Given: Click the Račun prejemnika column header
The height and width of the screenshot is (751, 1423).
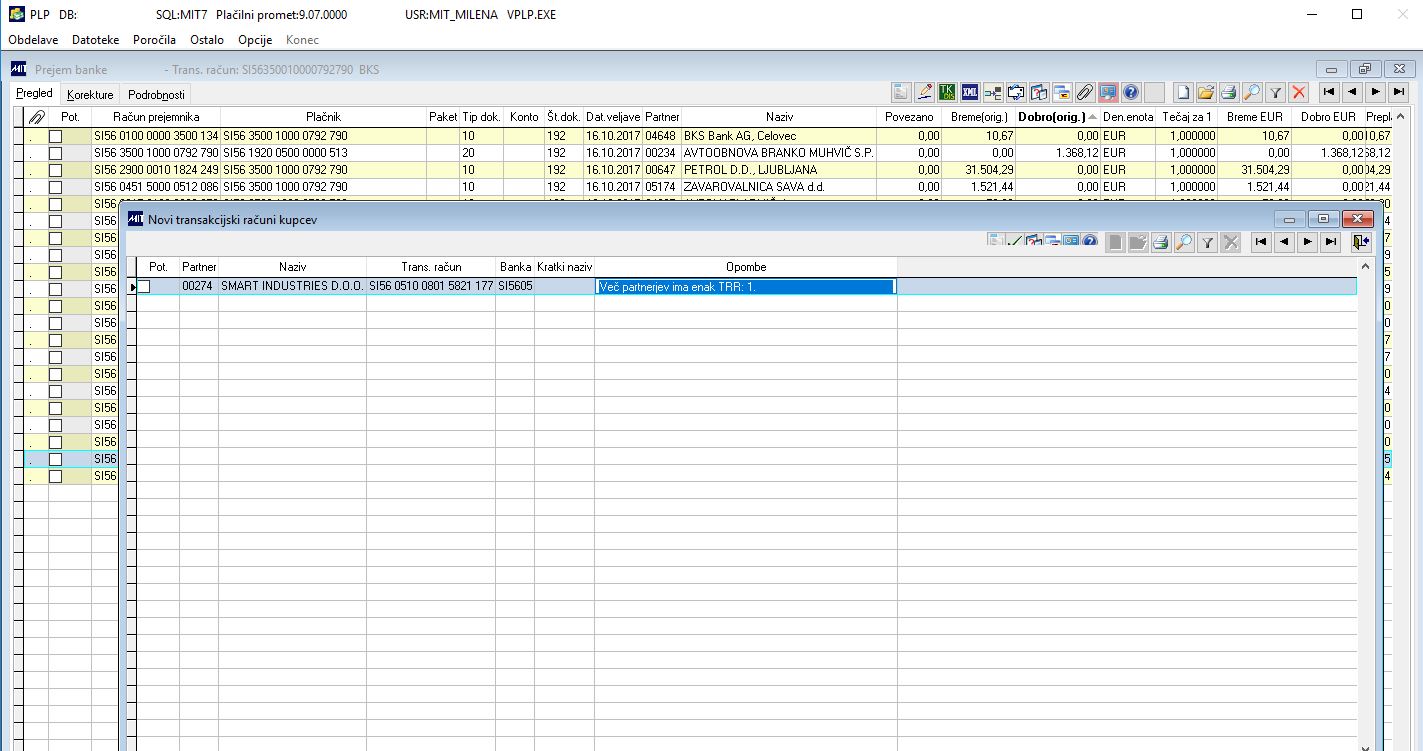Looking at the screenshot, I should pos(156,117).
